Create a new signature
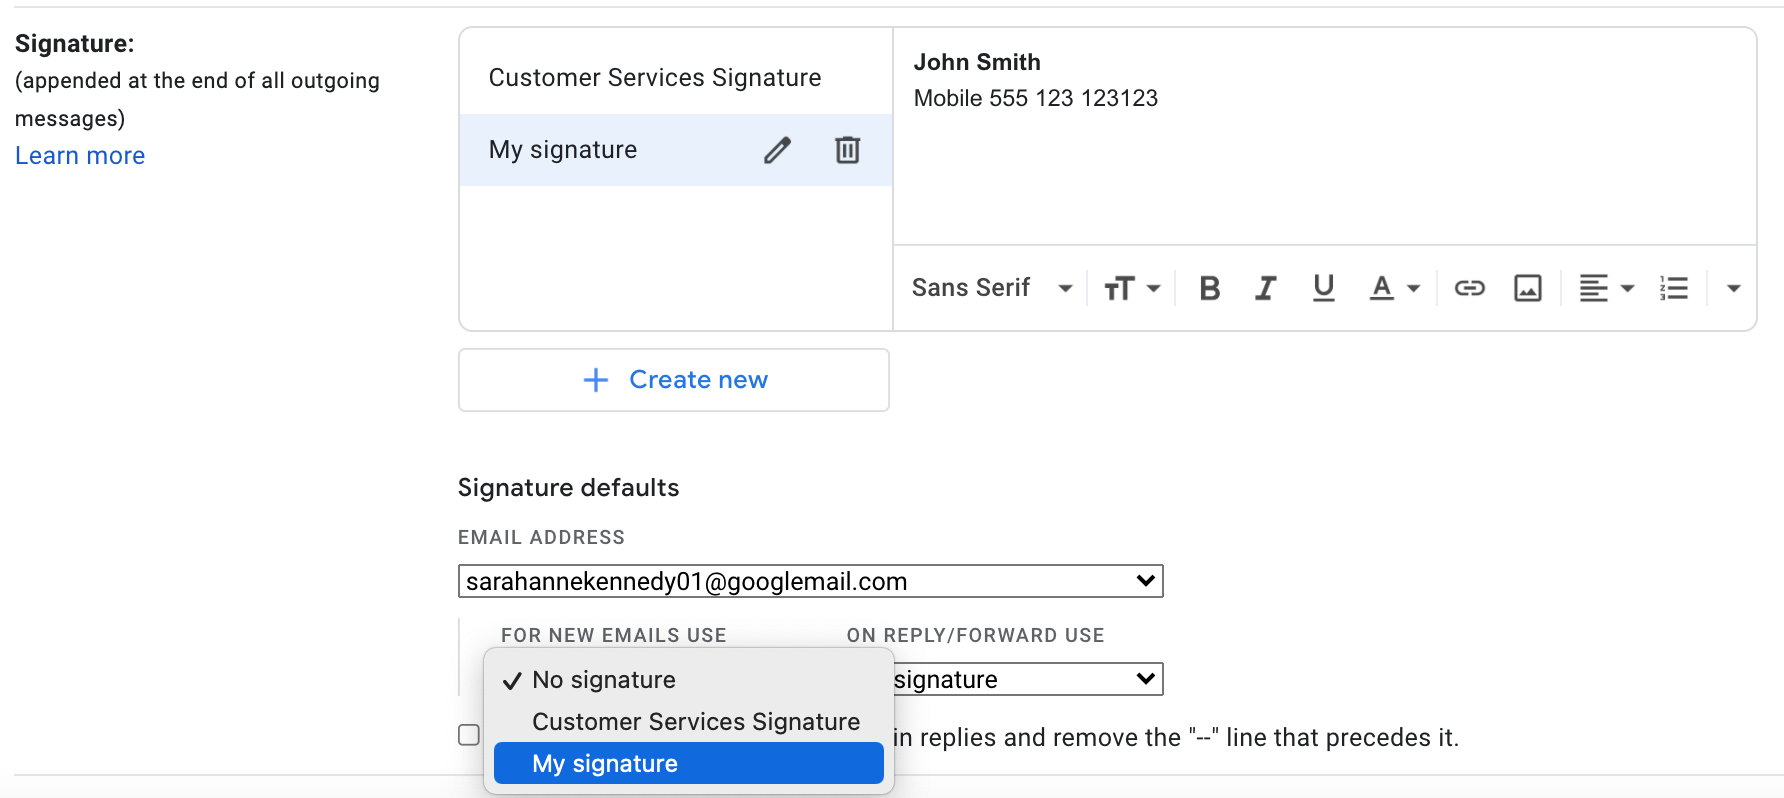This screenshot has height=798, width=1784. 674,380
